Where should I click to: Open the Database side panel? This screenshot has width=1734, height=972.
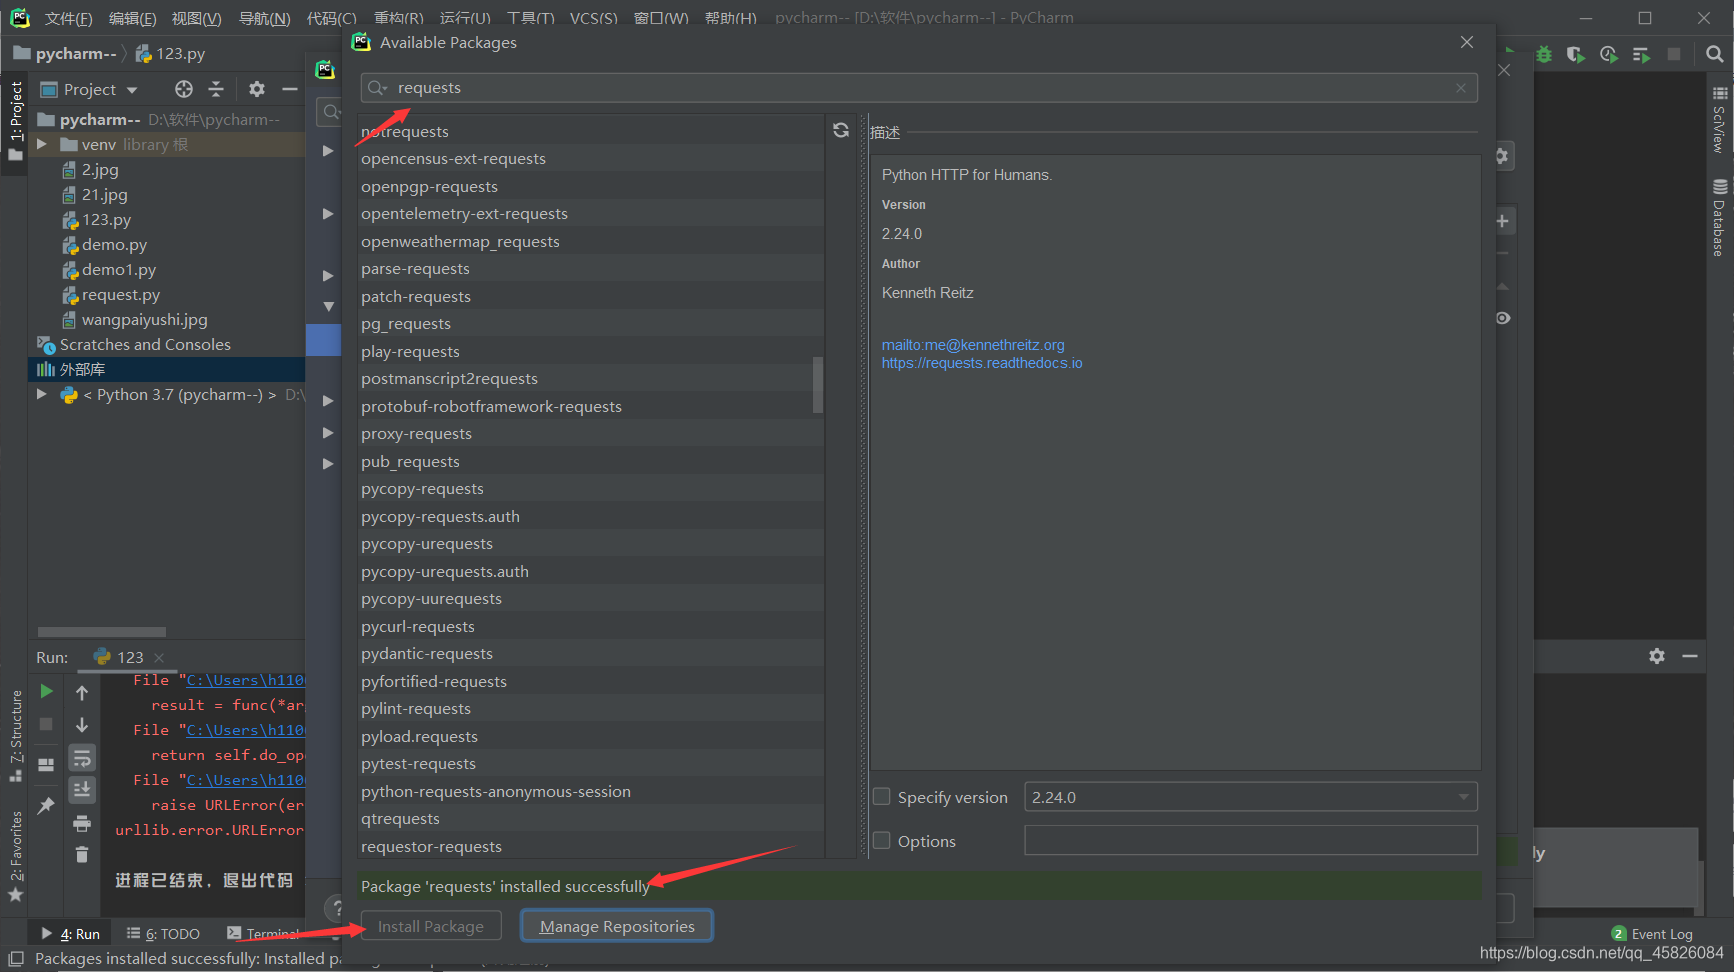pyautogui.click(x=1720, y=217)
